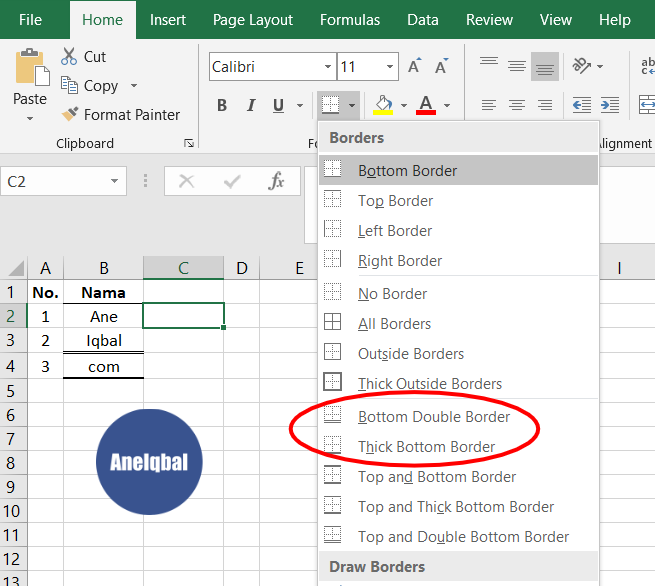Choose Top and Double Bottom Border
This screenshot has height=586, width=655.
(x=458, y=536)
